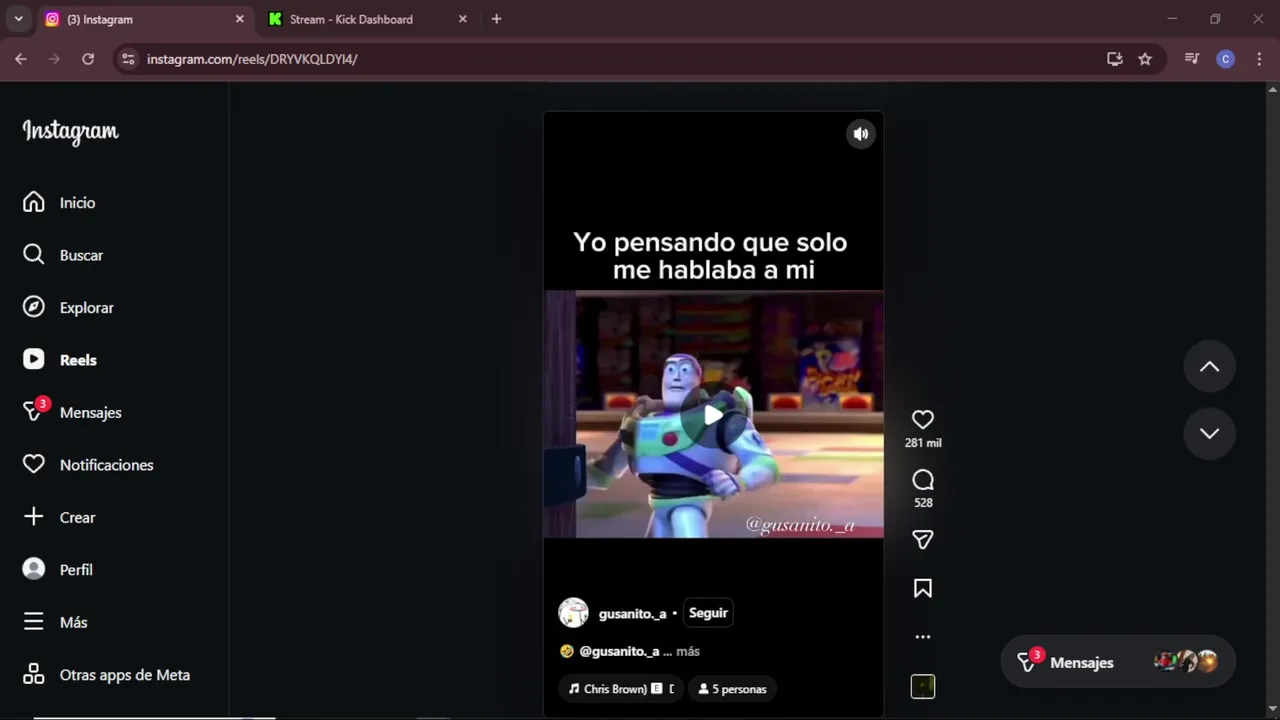Open Chris Brown audio track

[x=621, y=689]
